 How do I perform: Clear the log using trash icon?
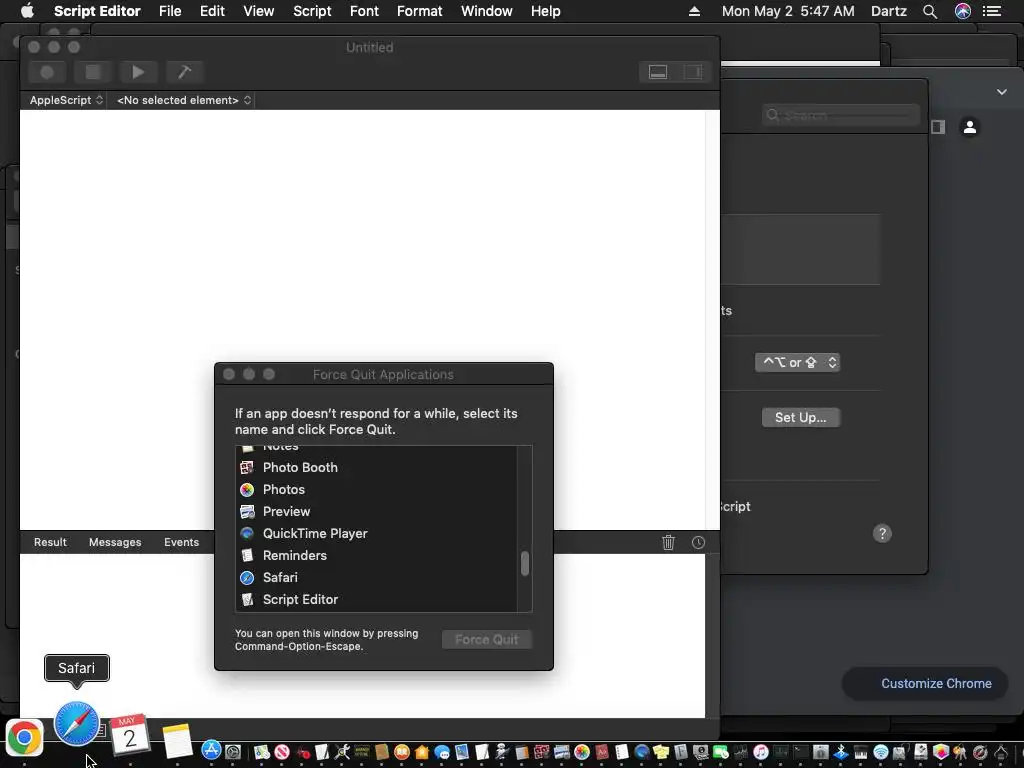668,542
